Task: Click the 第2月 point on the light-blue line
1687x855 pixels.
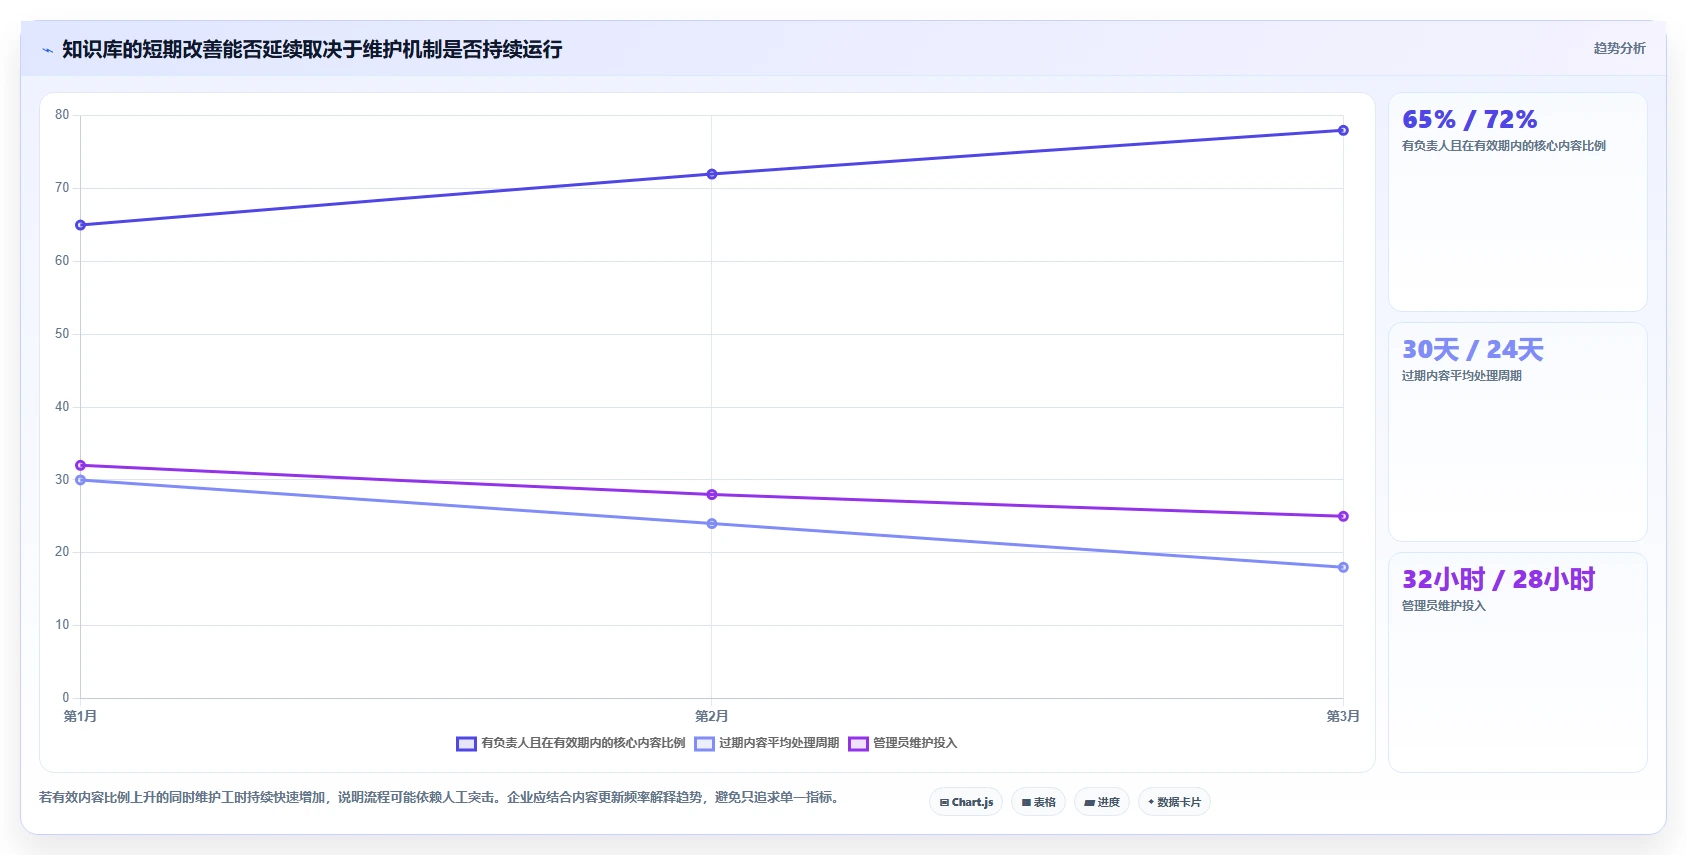Action: 712,524
